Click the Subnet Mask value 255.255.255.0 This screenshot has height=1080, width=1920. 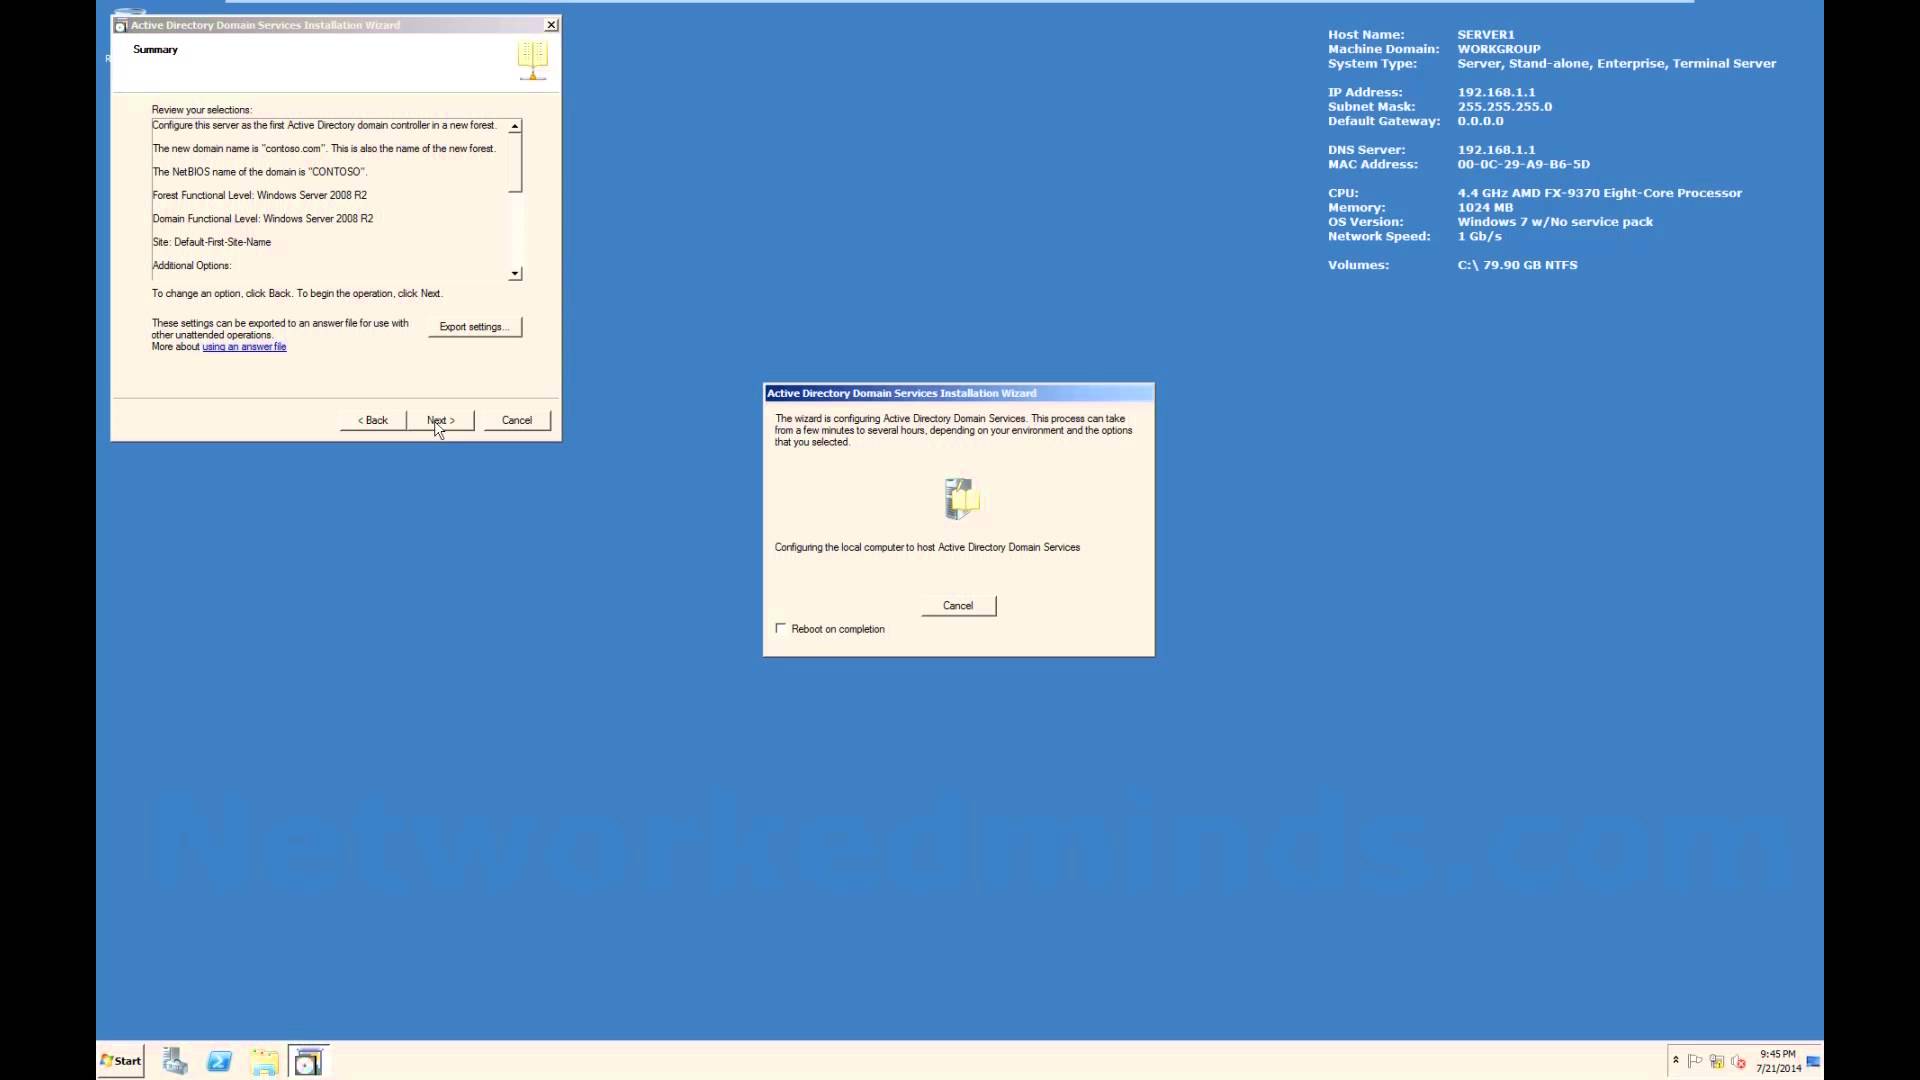[1505, 106]
